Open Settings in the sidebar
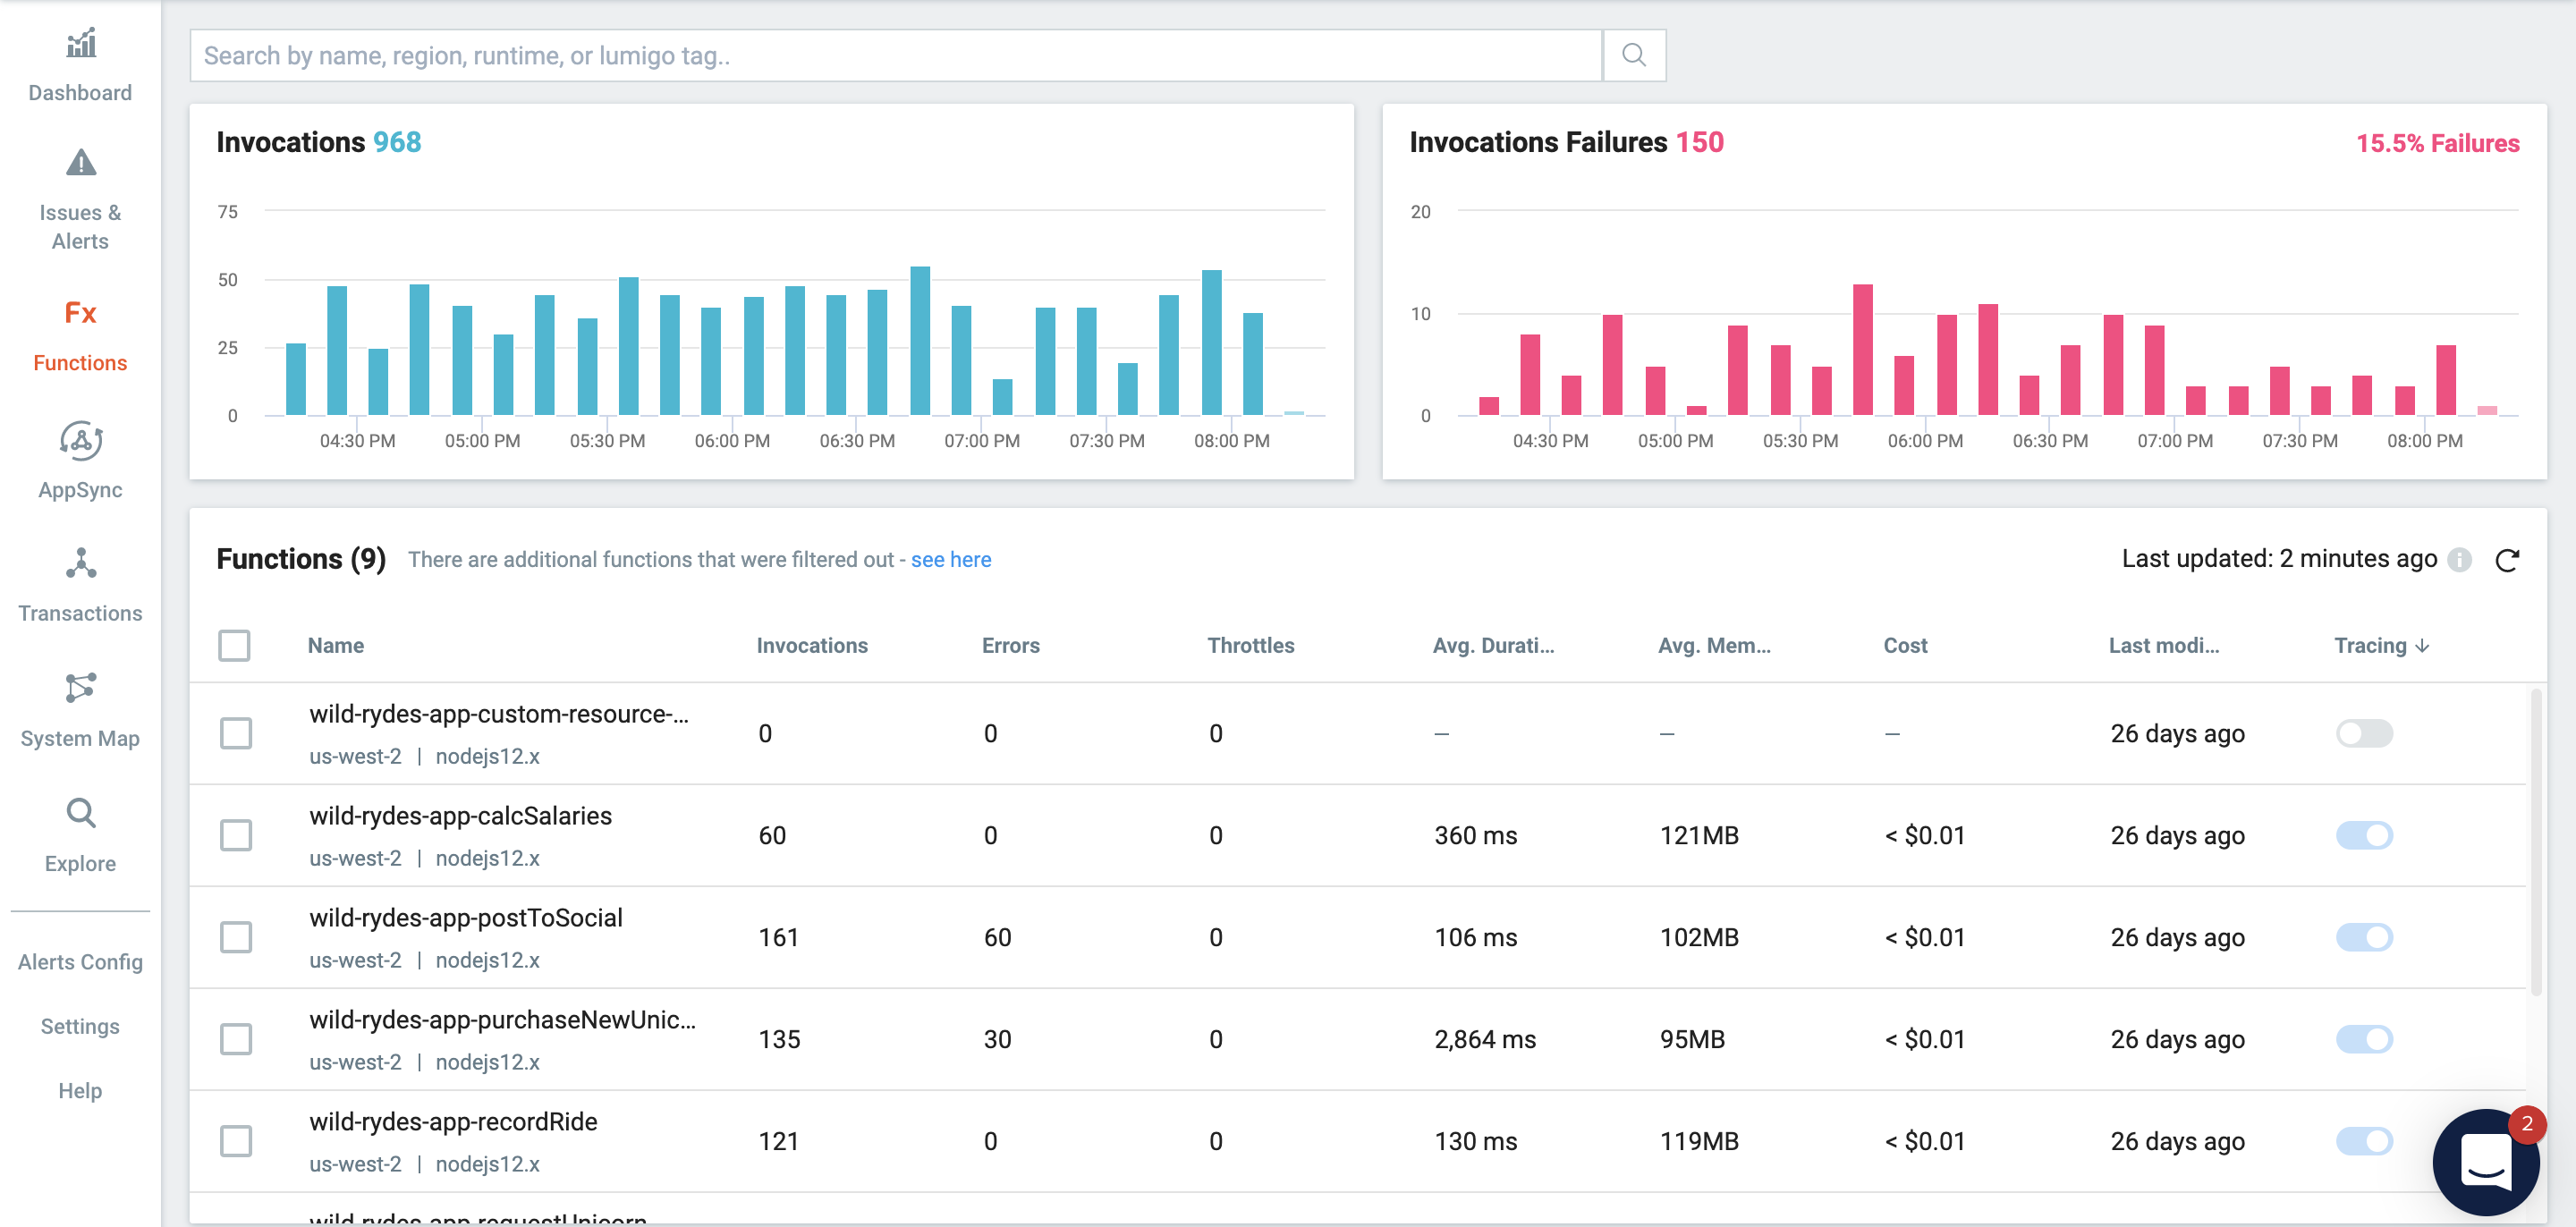This screenshot has width=2576, height=1227. tap(80, 1027)
